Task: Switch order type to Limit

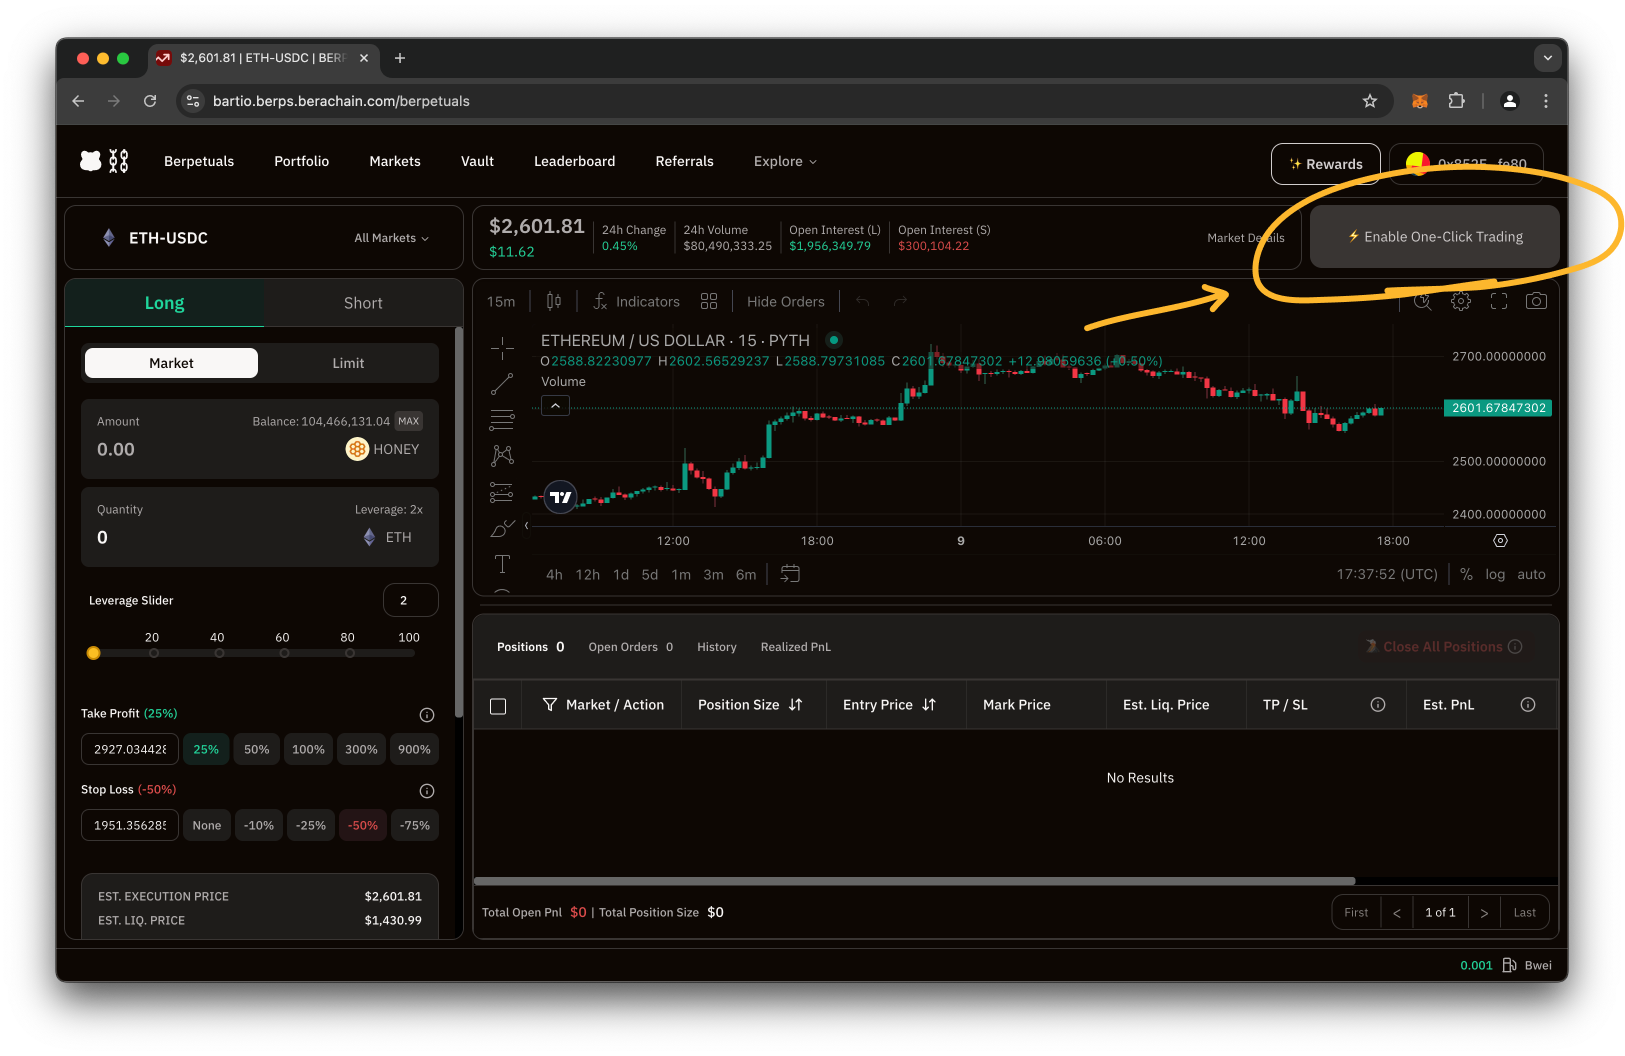Action: pos(348,363)
